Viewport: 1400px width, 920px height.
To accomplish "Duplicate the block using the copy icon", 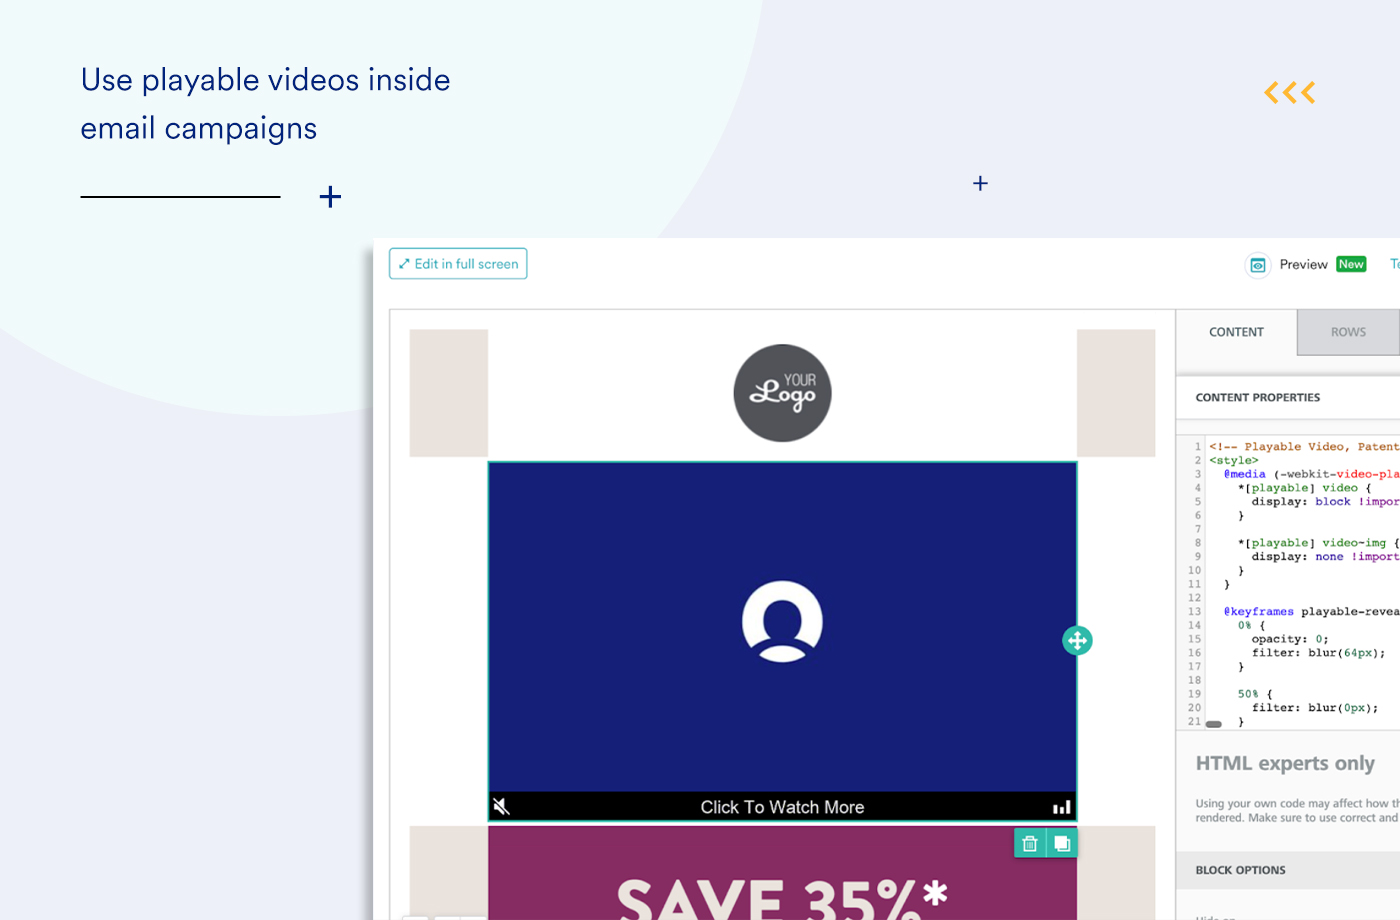I will 1061,843.
